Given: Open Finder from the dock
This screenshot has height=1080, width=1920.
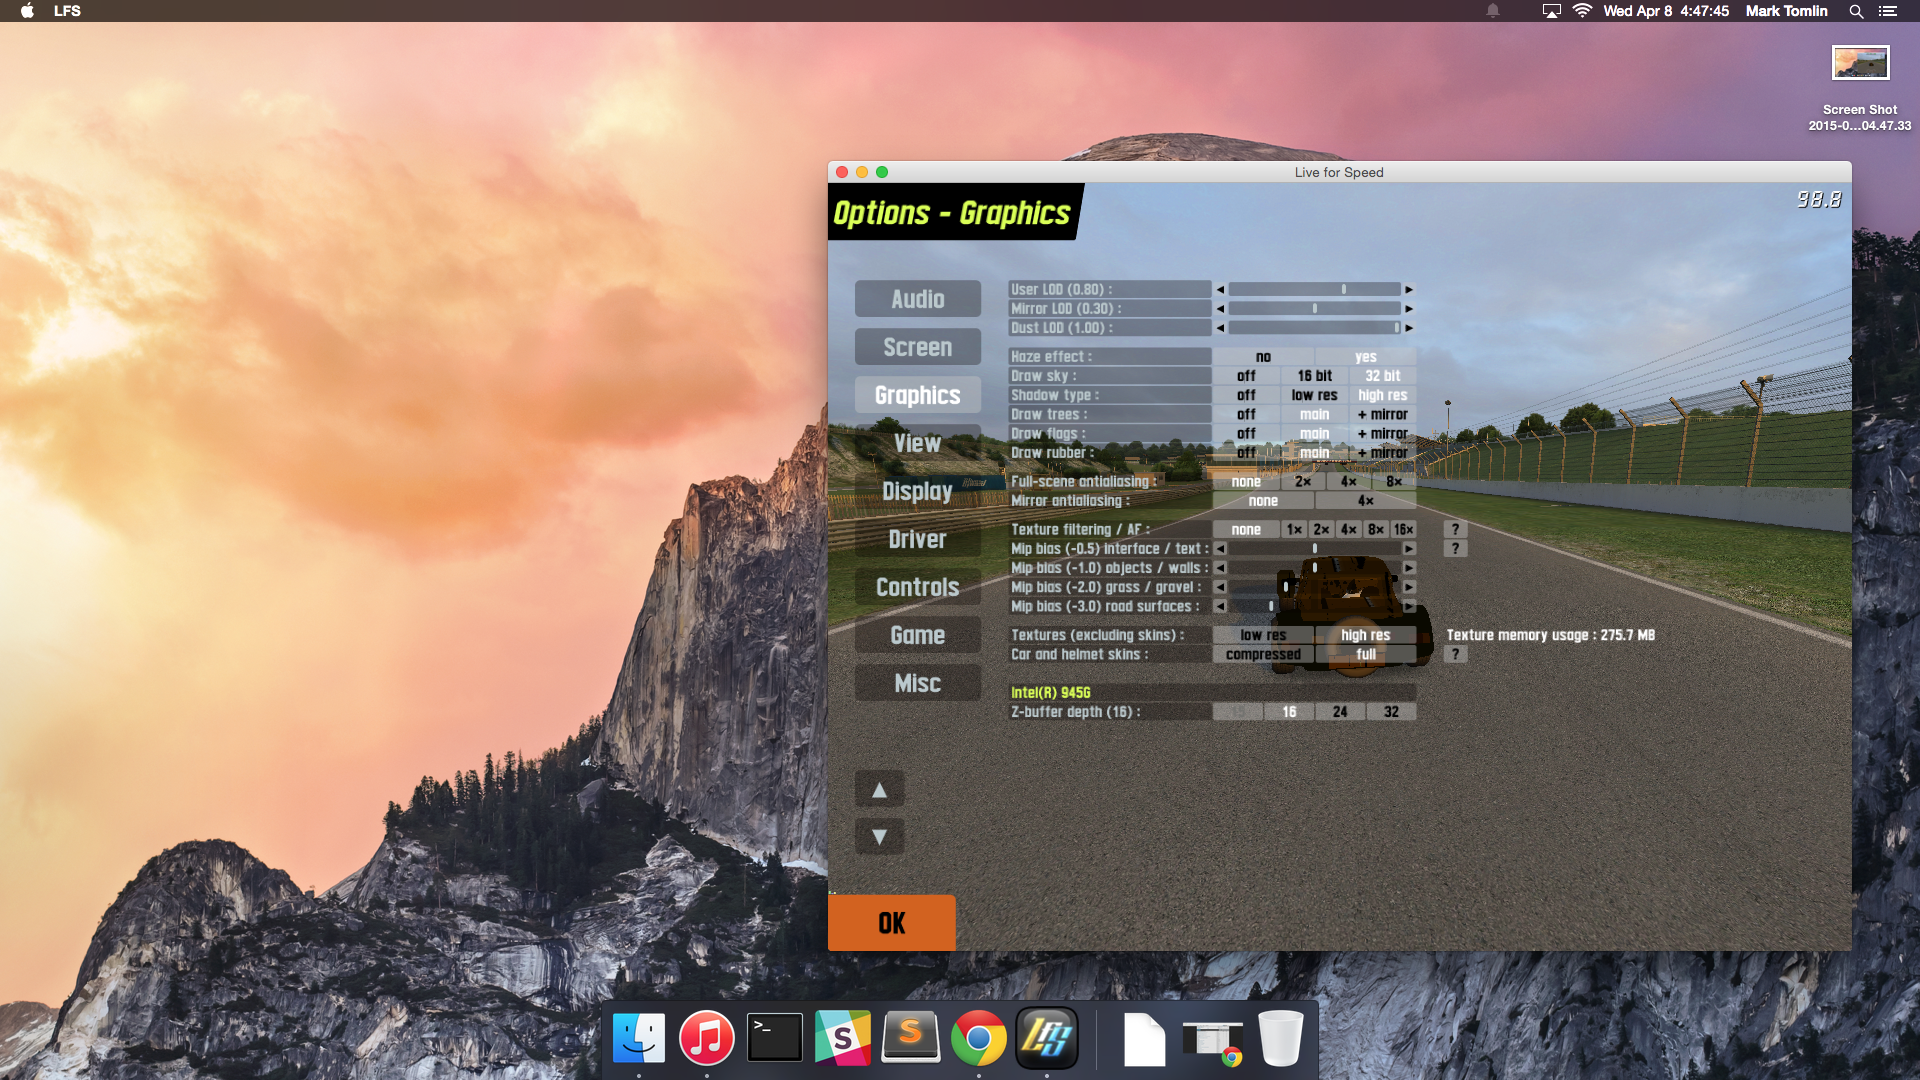Looking at the screenshot, I should point(639,1039).
